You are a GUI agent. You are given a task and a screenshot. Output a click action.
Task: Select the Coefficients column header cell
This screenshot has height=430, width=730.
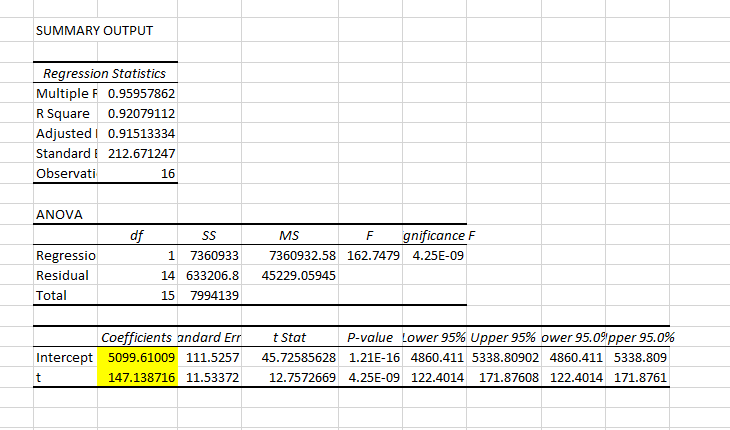[x=138, y=337]
